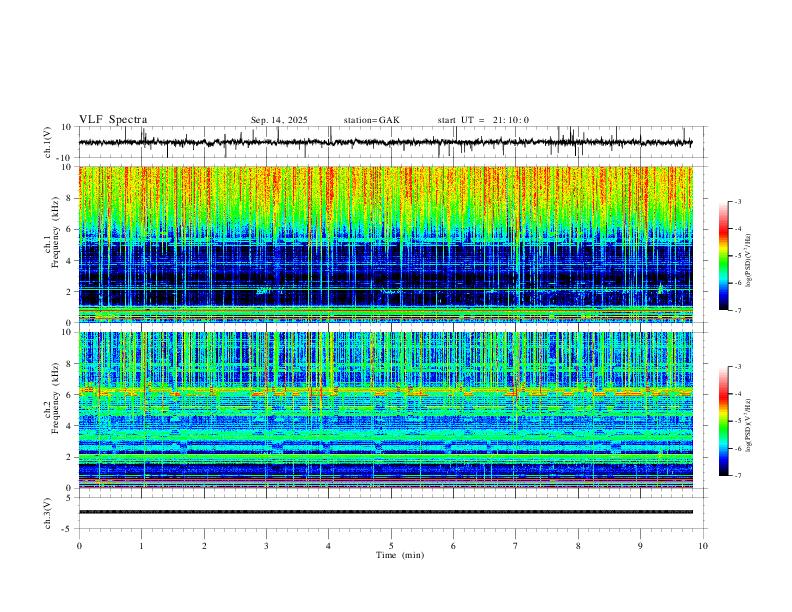Click the date text "Sep. 14, 2025"
792x612 pixels.
pos(279,120)
